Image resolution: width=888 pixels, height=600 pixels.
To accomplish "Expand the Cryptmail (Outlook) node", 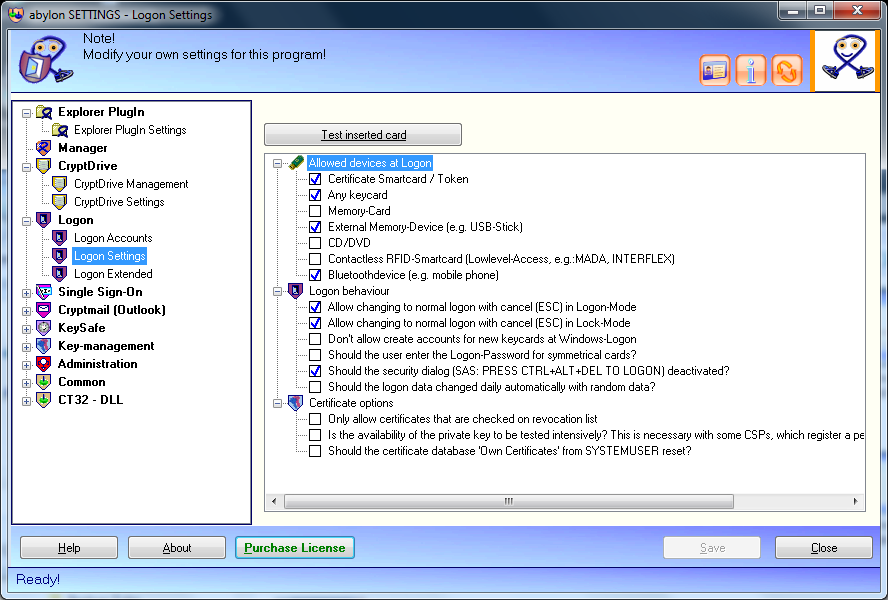I will pyautogui.click(x=26, y=311).
